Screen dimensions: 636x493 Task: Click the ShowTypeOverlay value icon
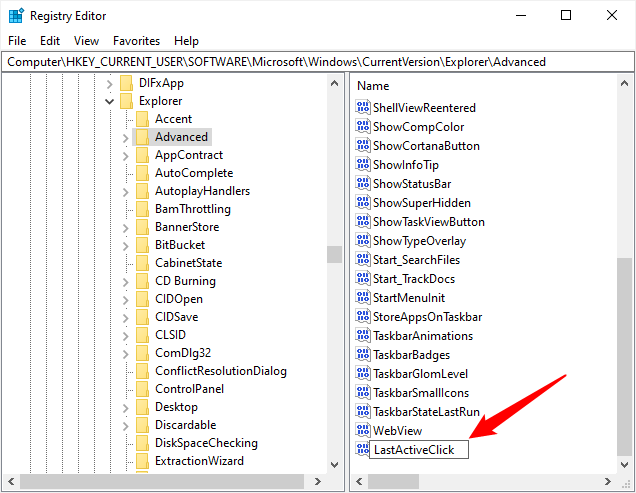tap(363, 241)
